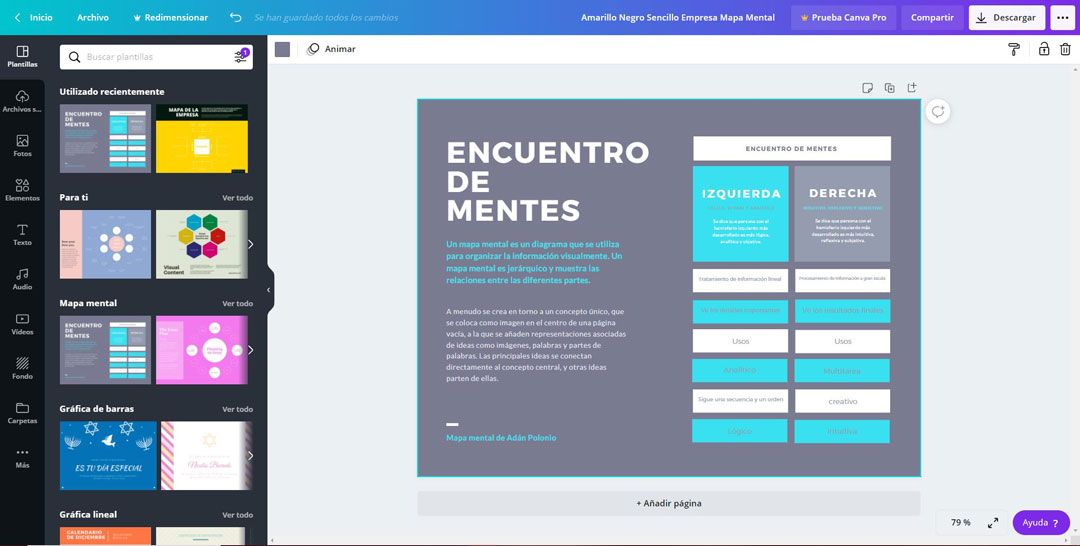Click Ver todo next to Mapa mental
The image size is (1080, 546).
pyautogui.click(x=238, y=303)
